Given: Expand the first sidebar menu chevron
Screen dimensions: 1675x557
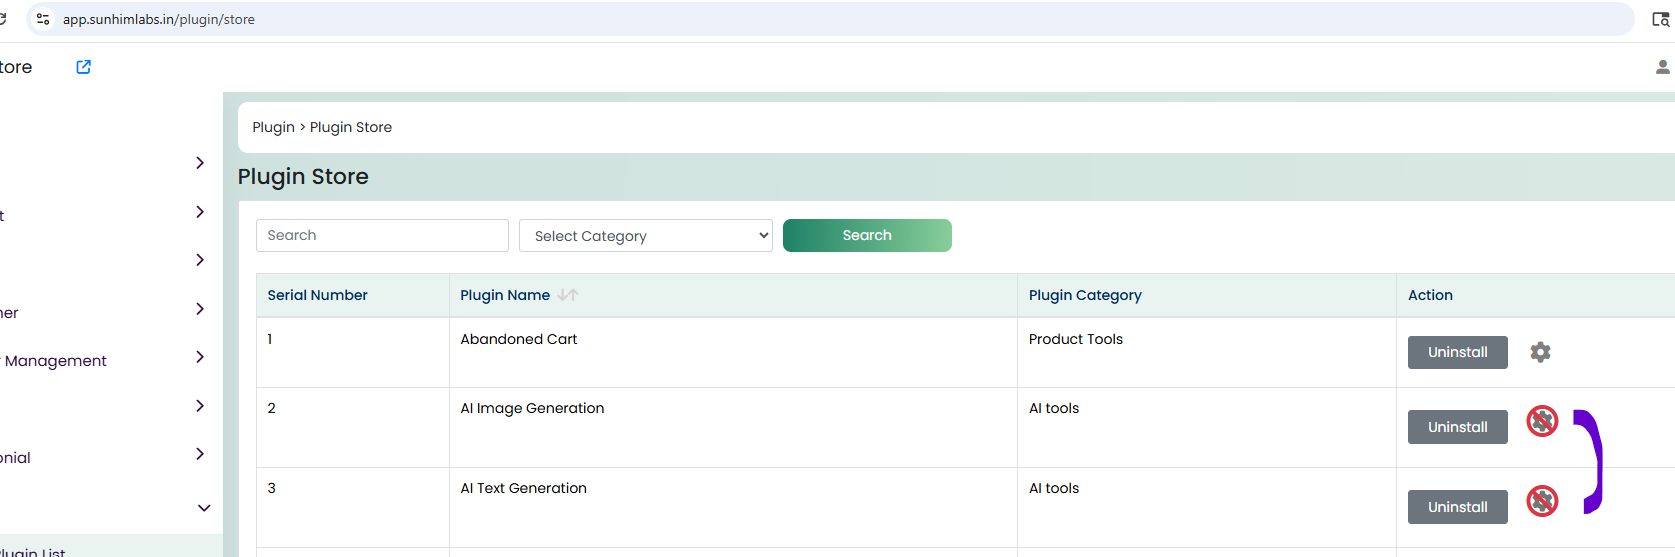Looking at the screenshot, I should click(x=200, y=163).
